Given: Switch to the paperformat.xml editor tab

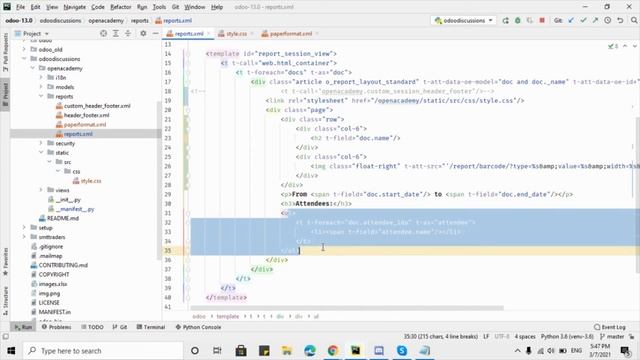Looking at the screenshot, I should click(x=290, y=33).
